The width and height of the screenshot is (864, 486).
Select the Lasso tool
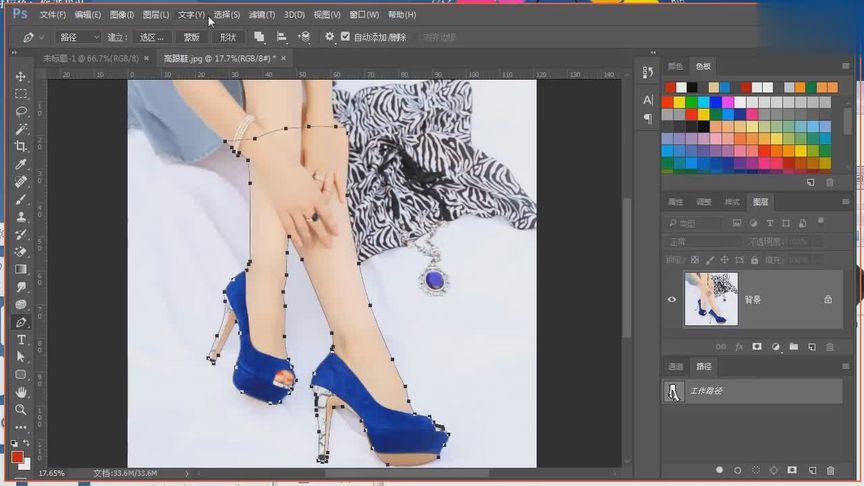(21, 111)
